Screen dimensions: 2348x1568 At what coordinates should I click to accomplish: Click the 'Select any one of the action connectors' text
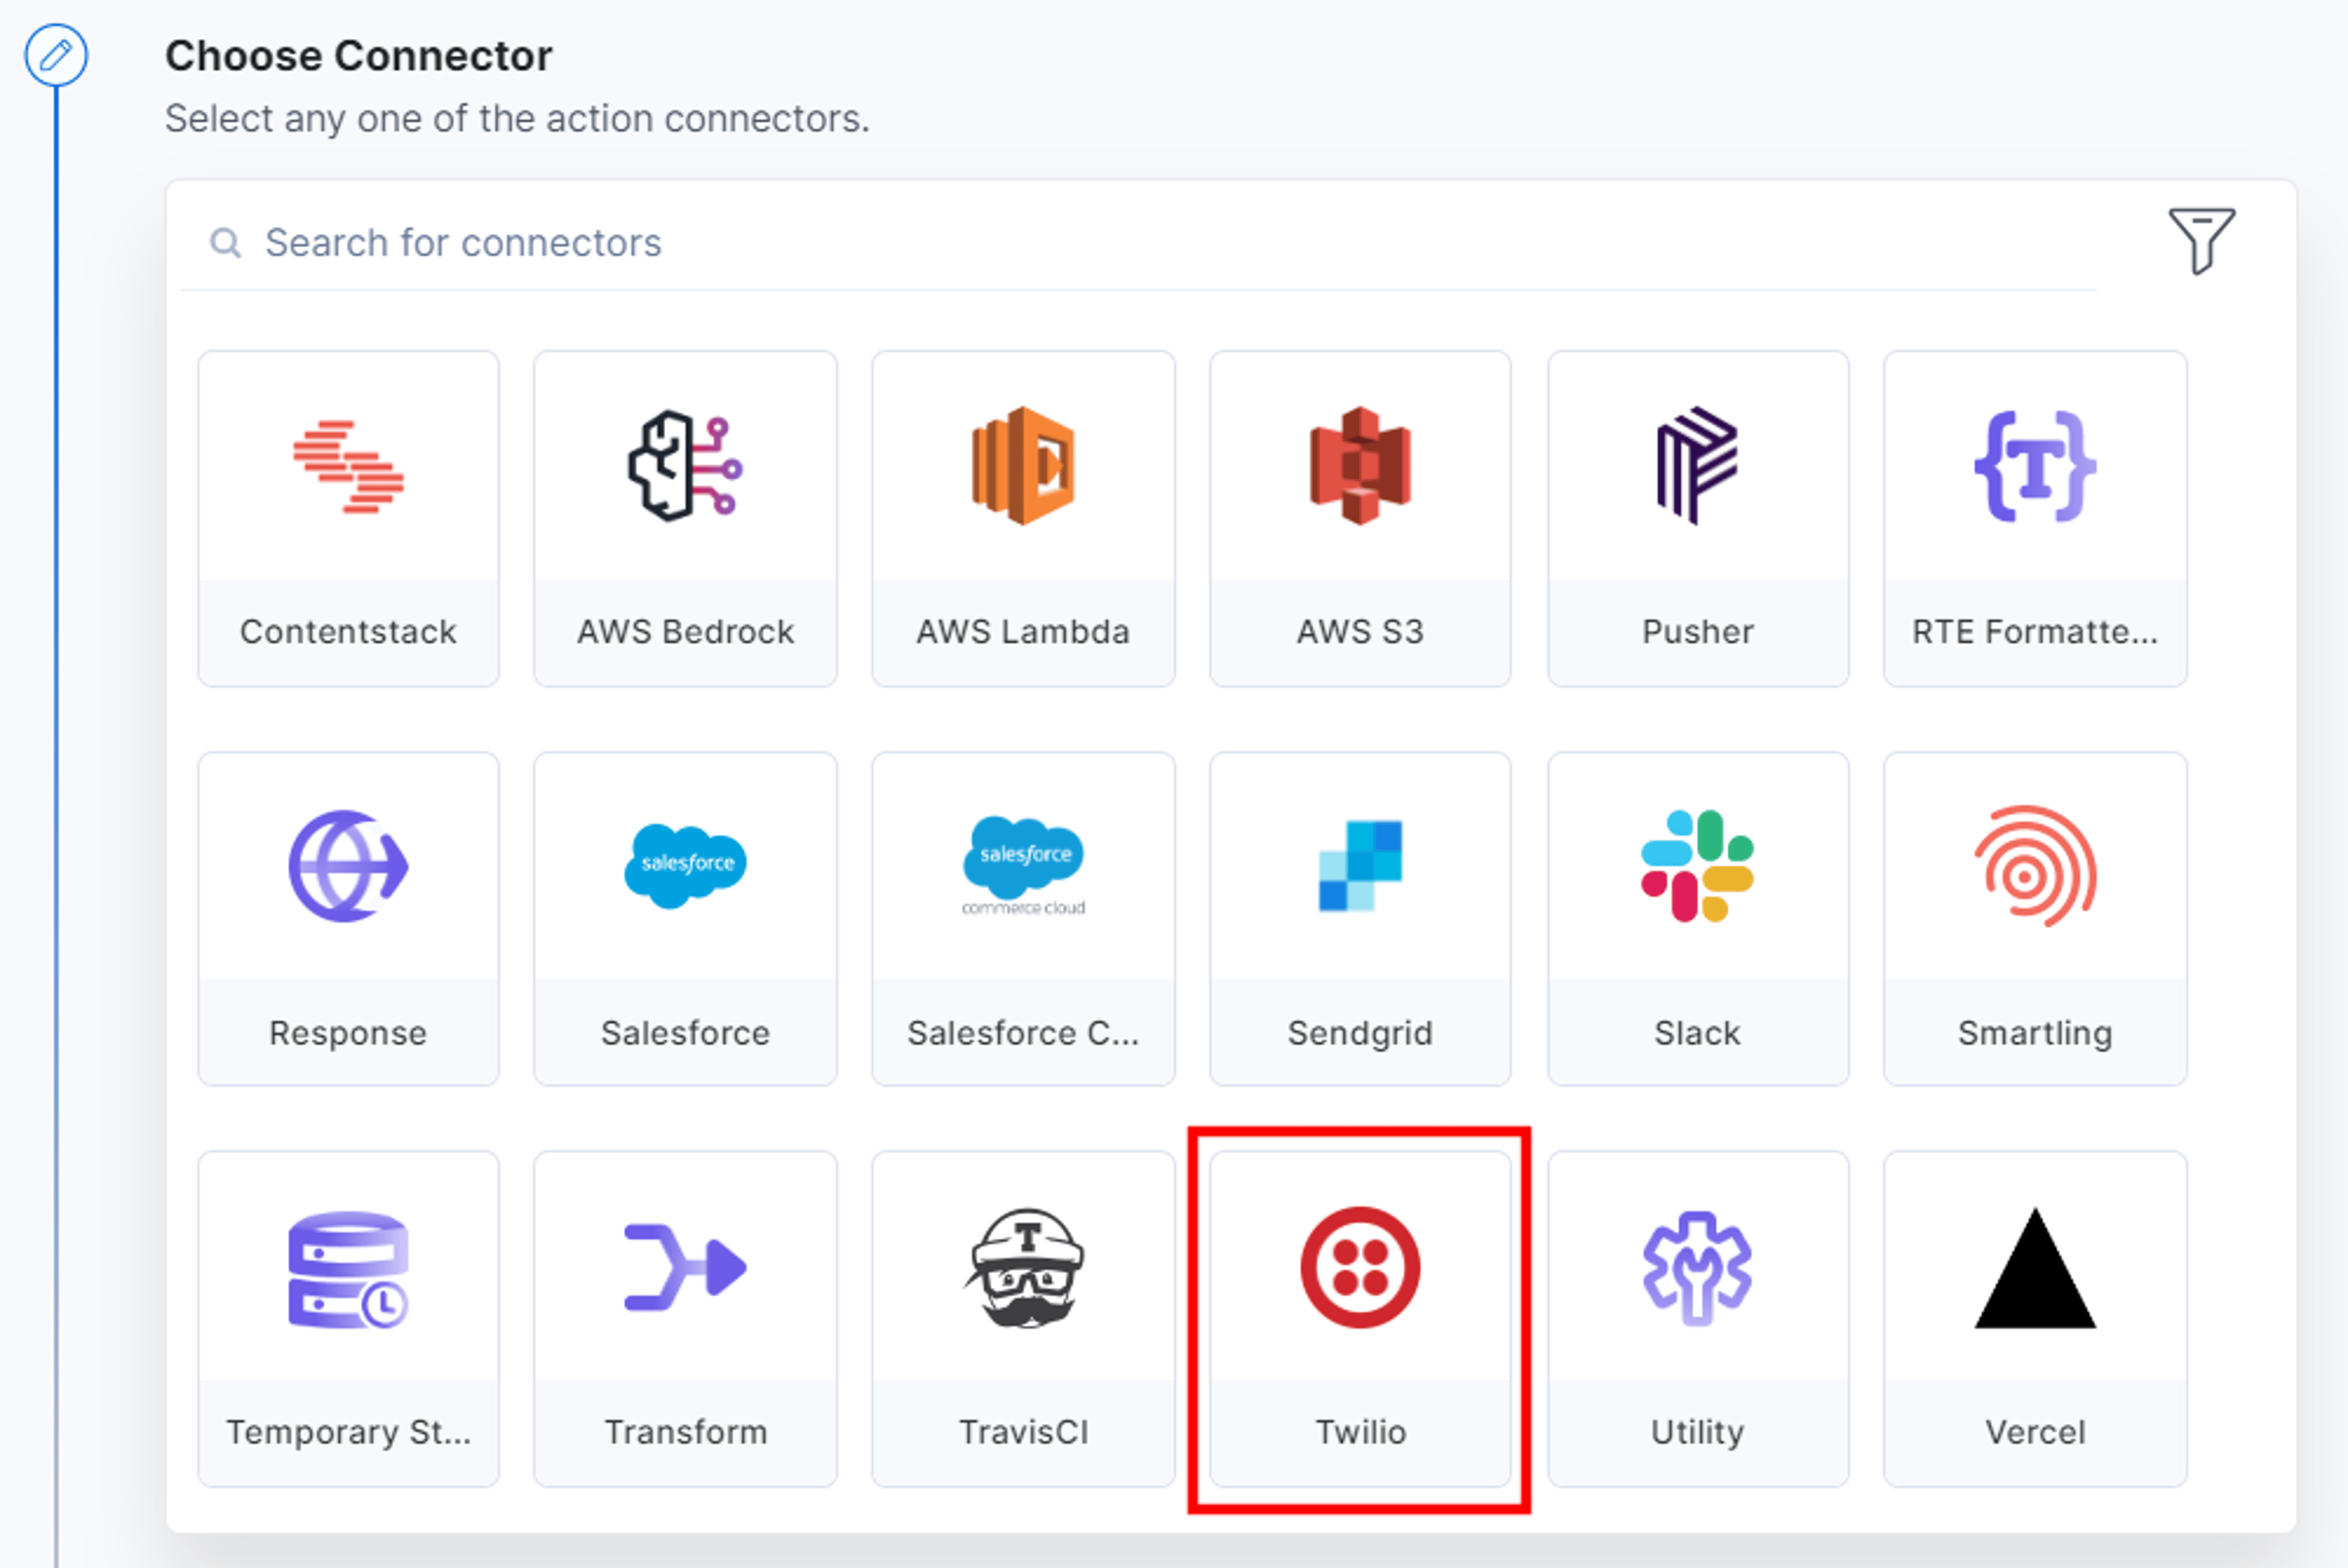517,119
